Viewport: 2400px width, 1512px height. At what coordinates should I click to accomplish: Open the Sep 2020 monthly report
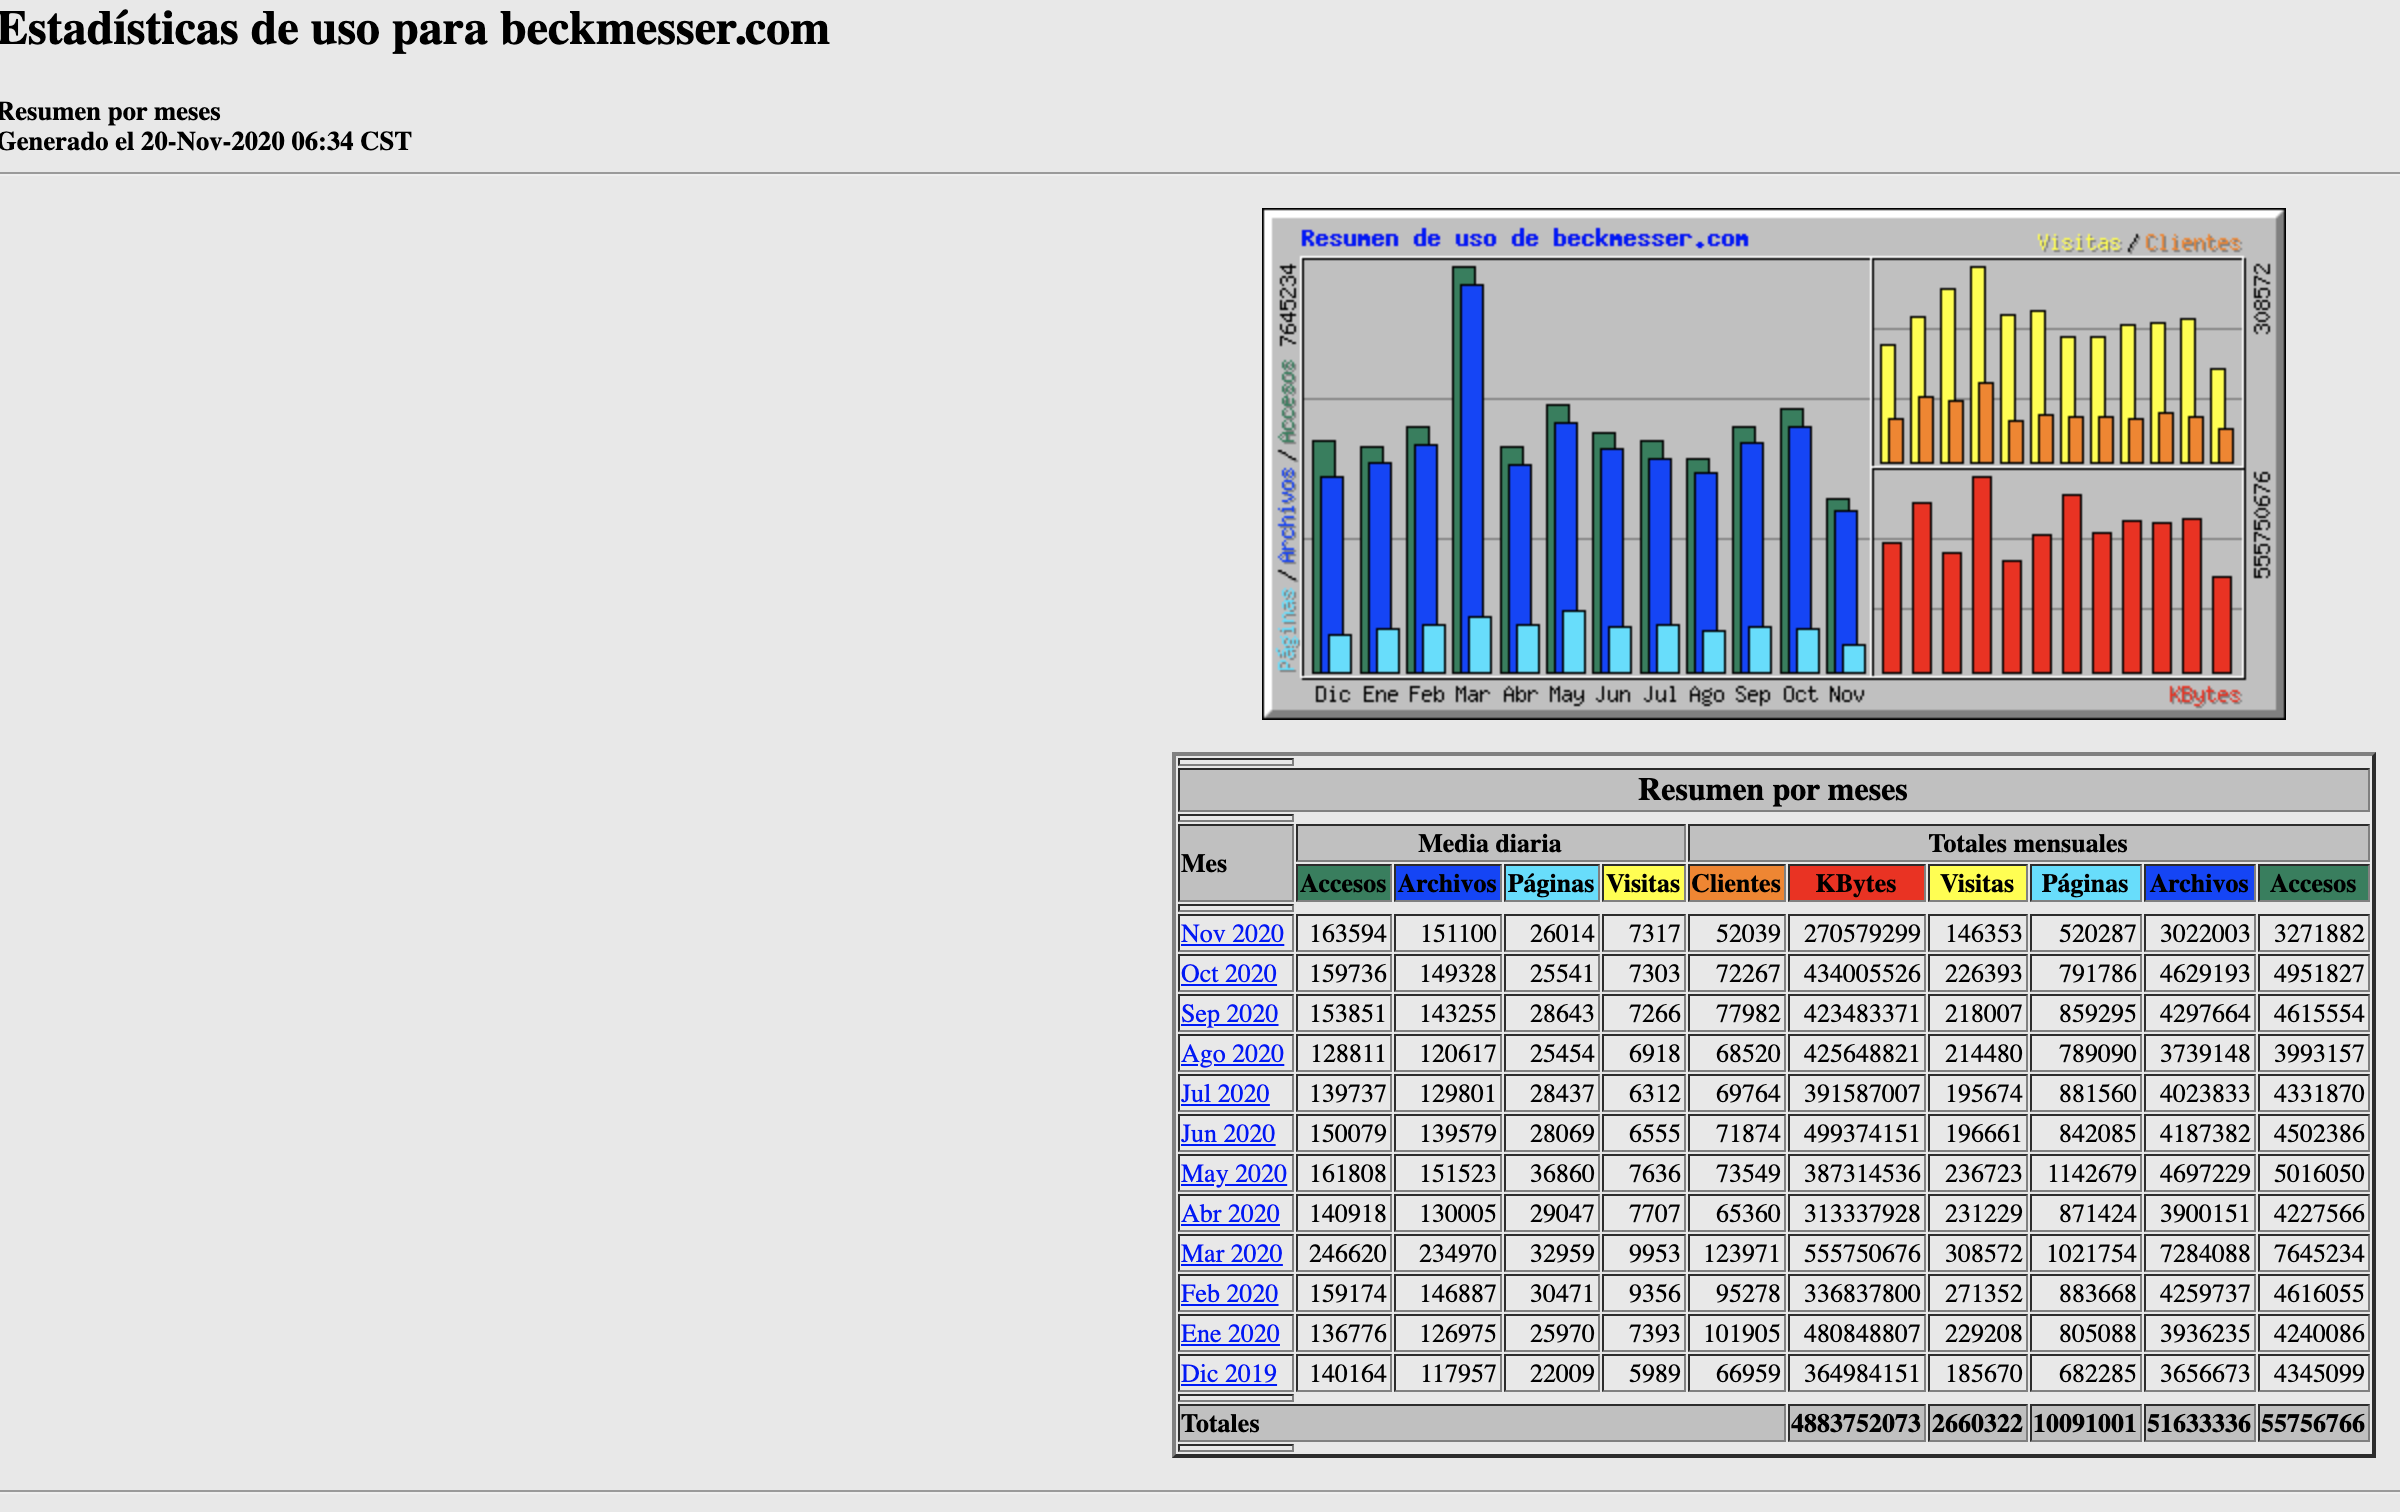[1230, 1013]
